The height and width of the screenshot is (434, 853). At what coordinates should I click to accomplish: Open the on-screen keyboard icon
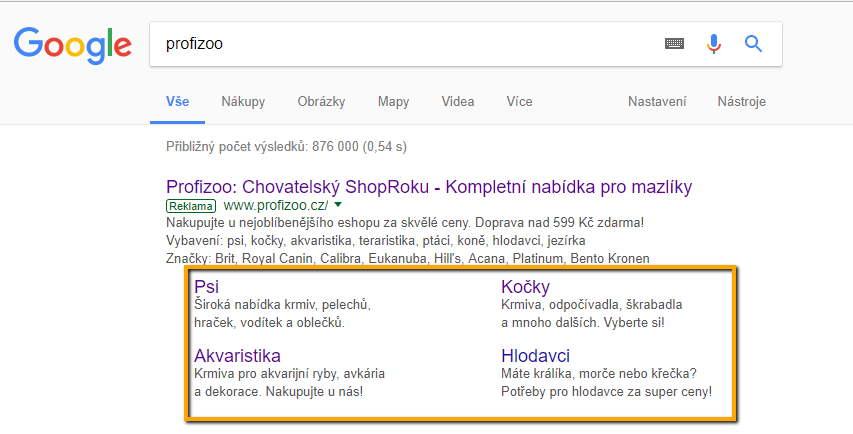pos(675,44)
